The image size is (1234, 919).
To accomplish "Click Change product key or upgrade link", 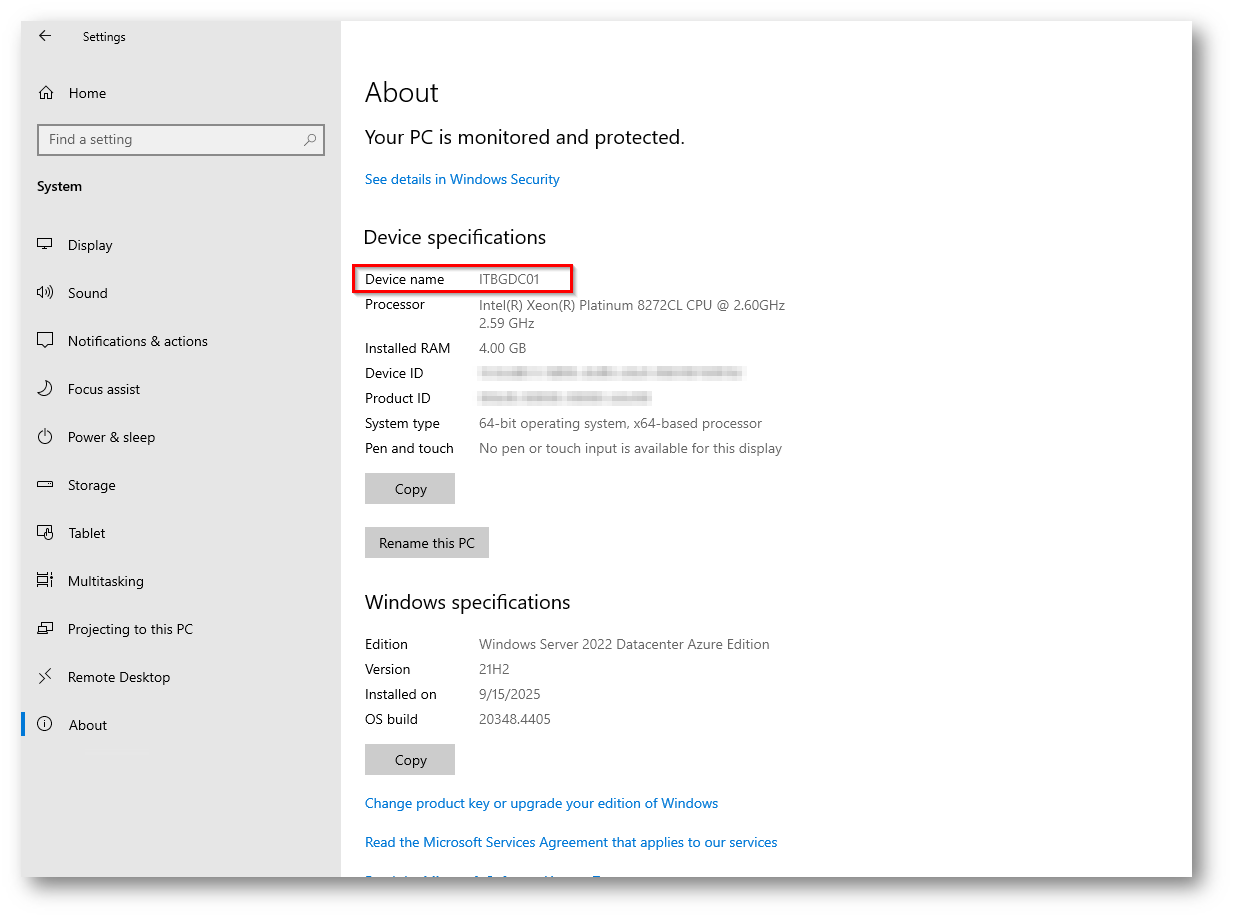I will [x=541, y=803].
